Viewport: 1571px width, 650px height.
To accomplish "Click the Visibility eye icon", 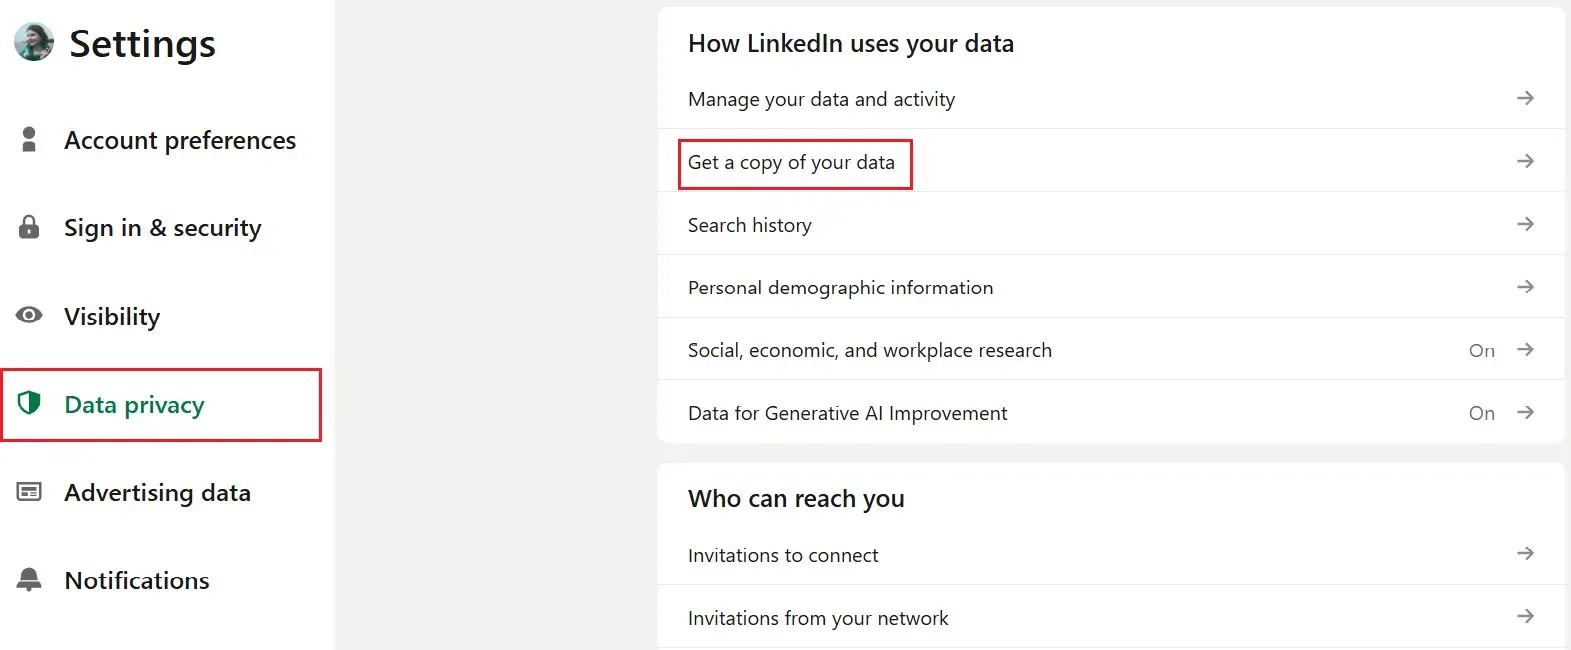I will click(x=29, y=315).
